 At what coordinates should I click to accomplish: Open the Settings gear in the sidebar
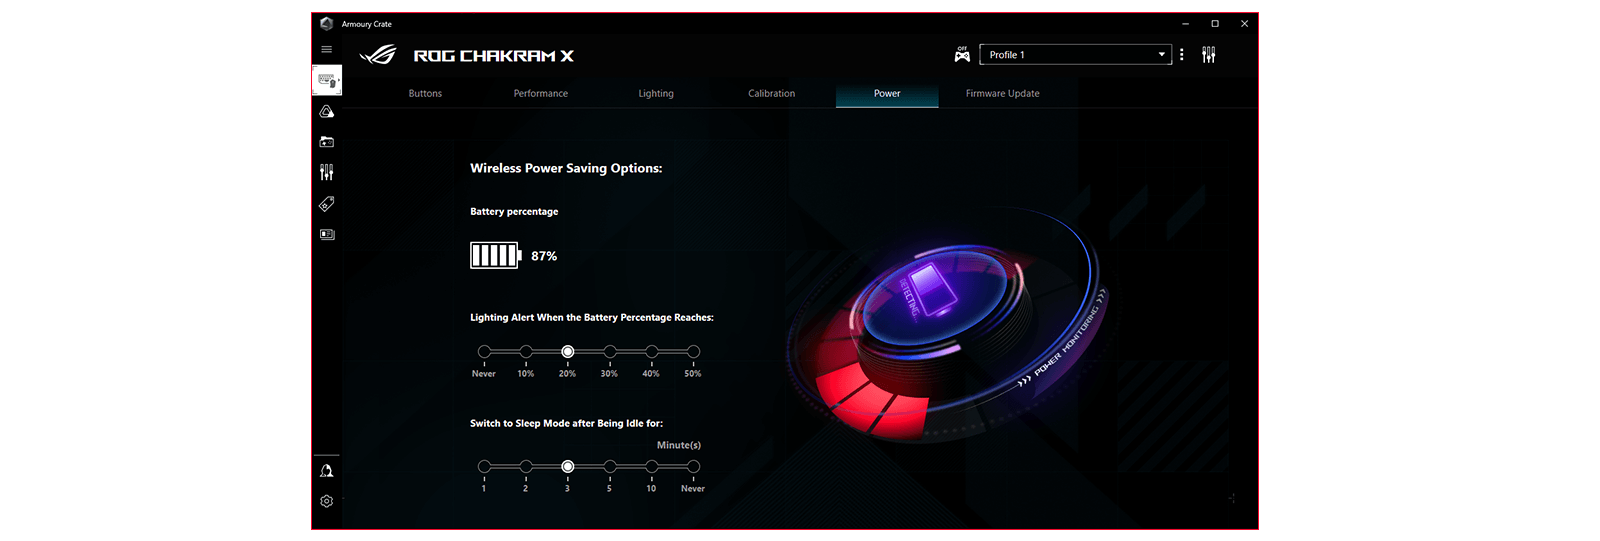327,501
